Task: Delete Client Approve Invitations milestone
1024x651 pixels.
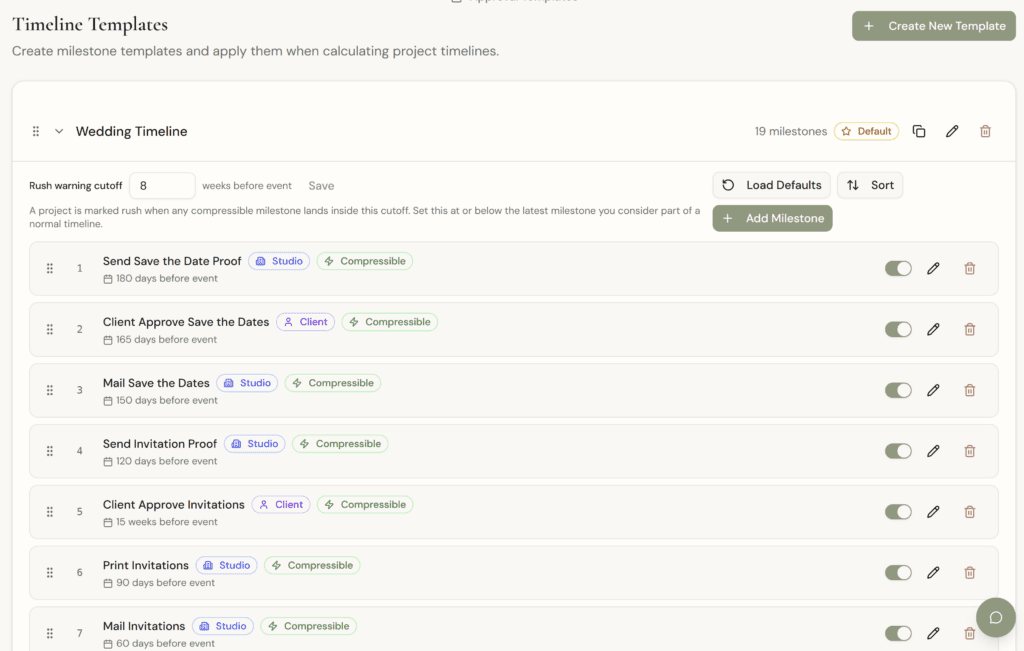Action: [x=970, y=511]
